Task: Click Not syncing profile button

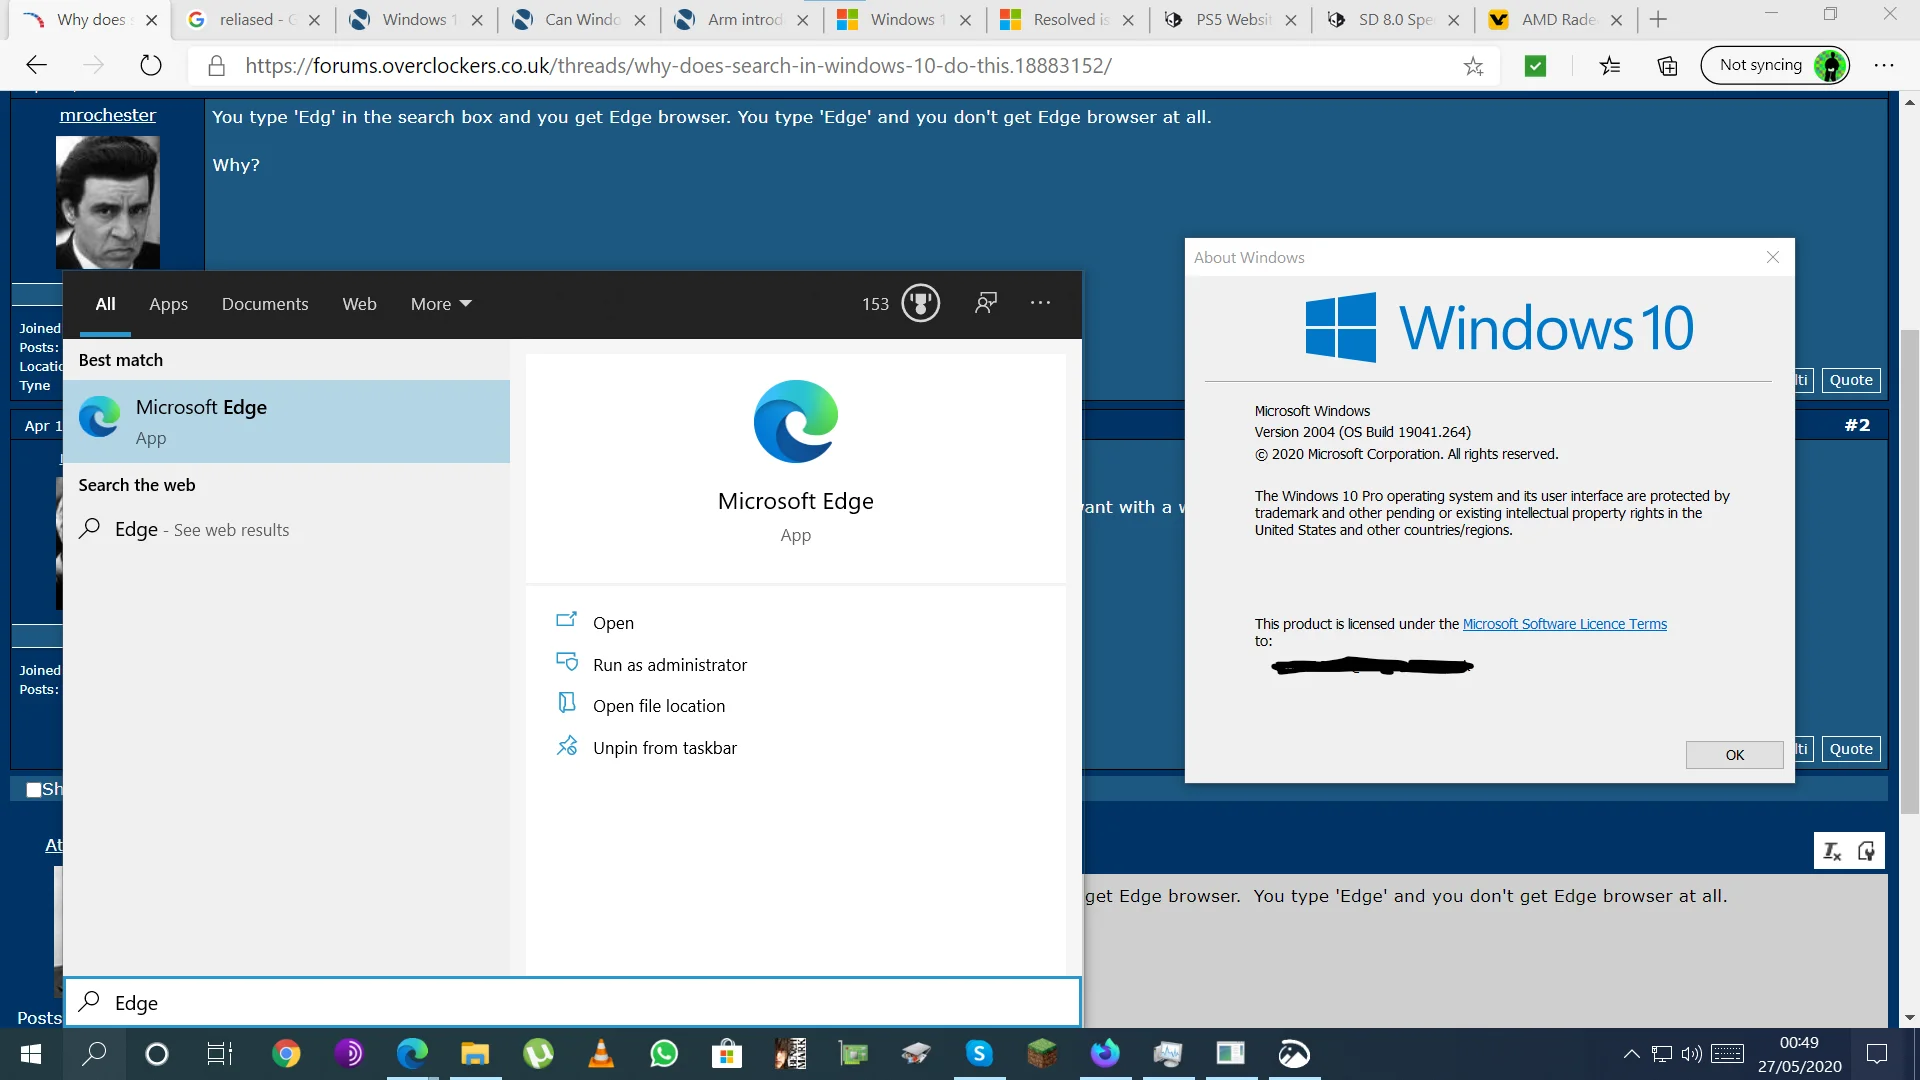Action: [x=1775, y=66]
